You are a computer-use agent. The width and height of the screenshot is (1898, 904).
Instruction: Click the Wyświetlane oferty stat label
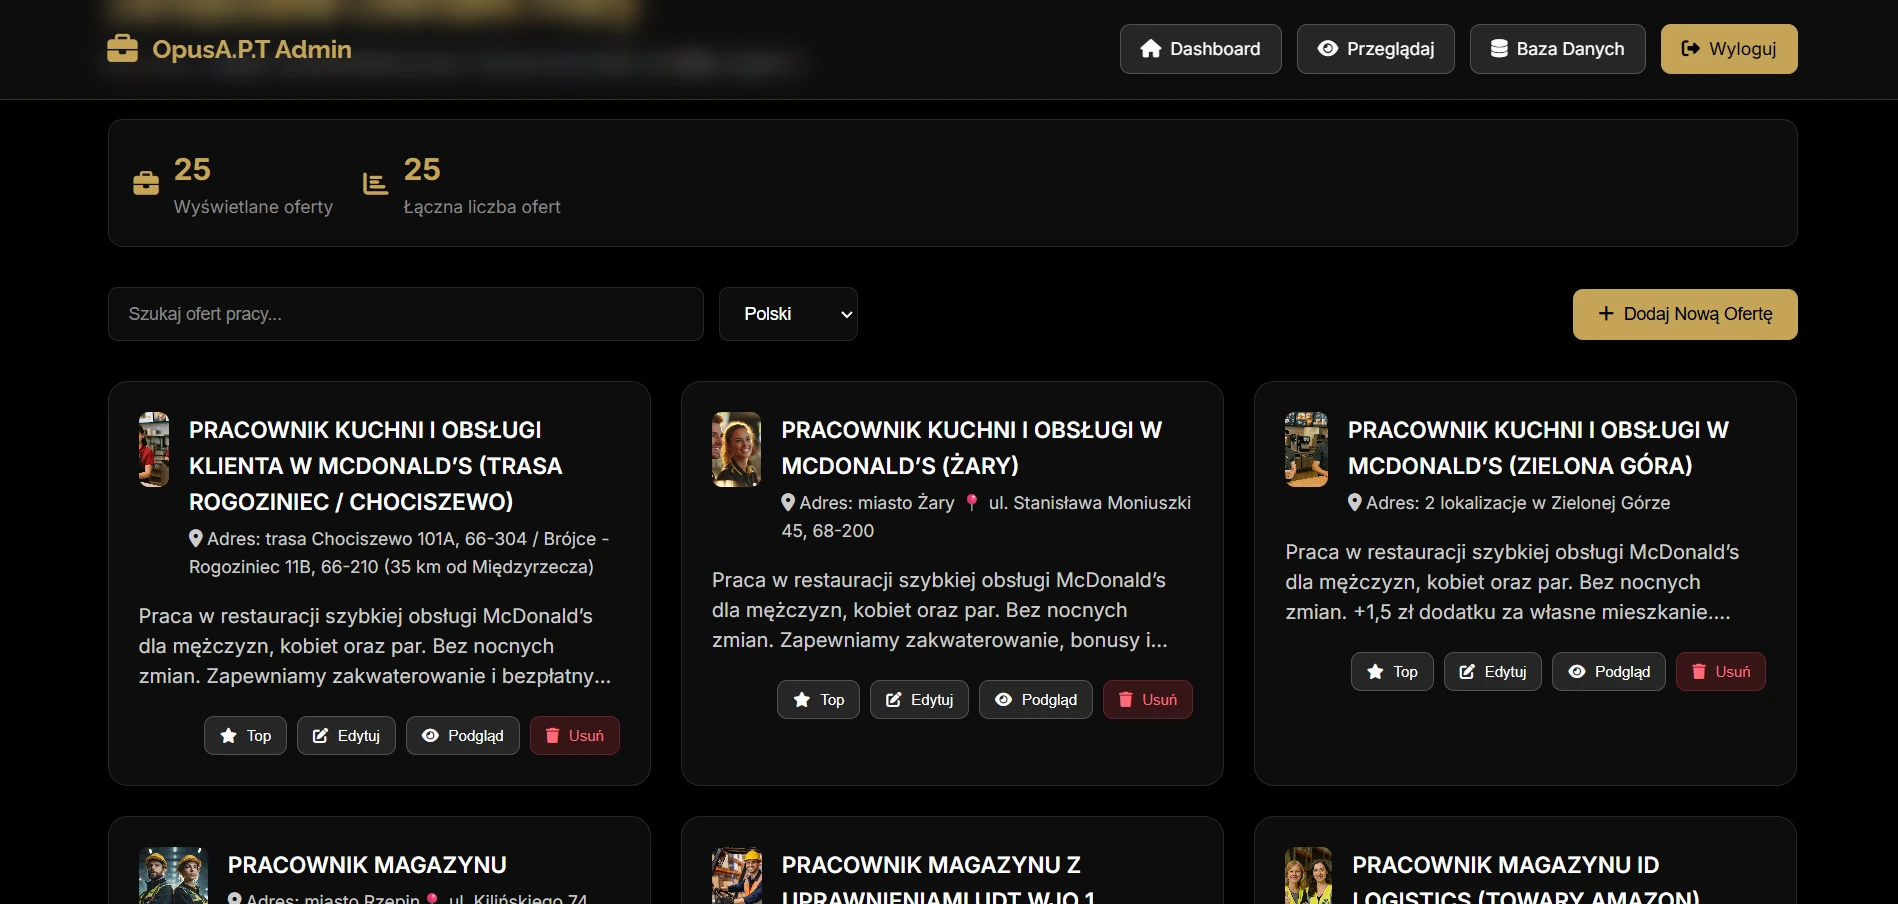(x=253, y=207)
